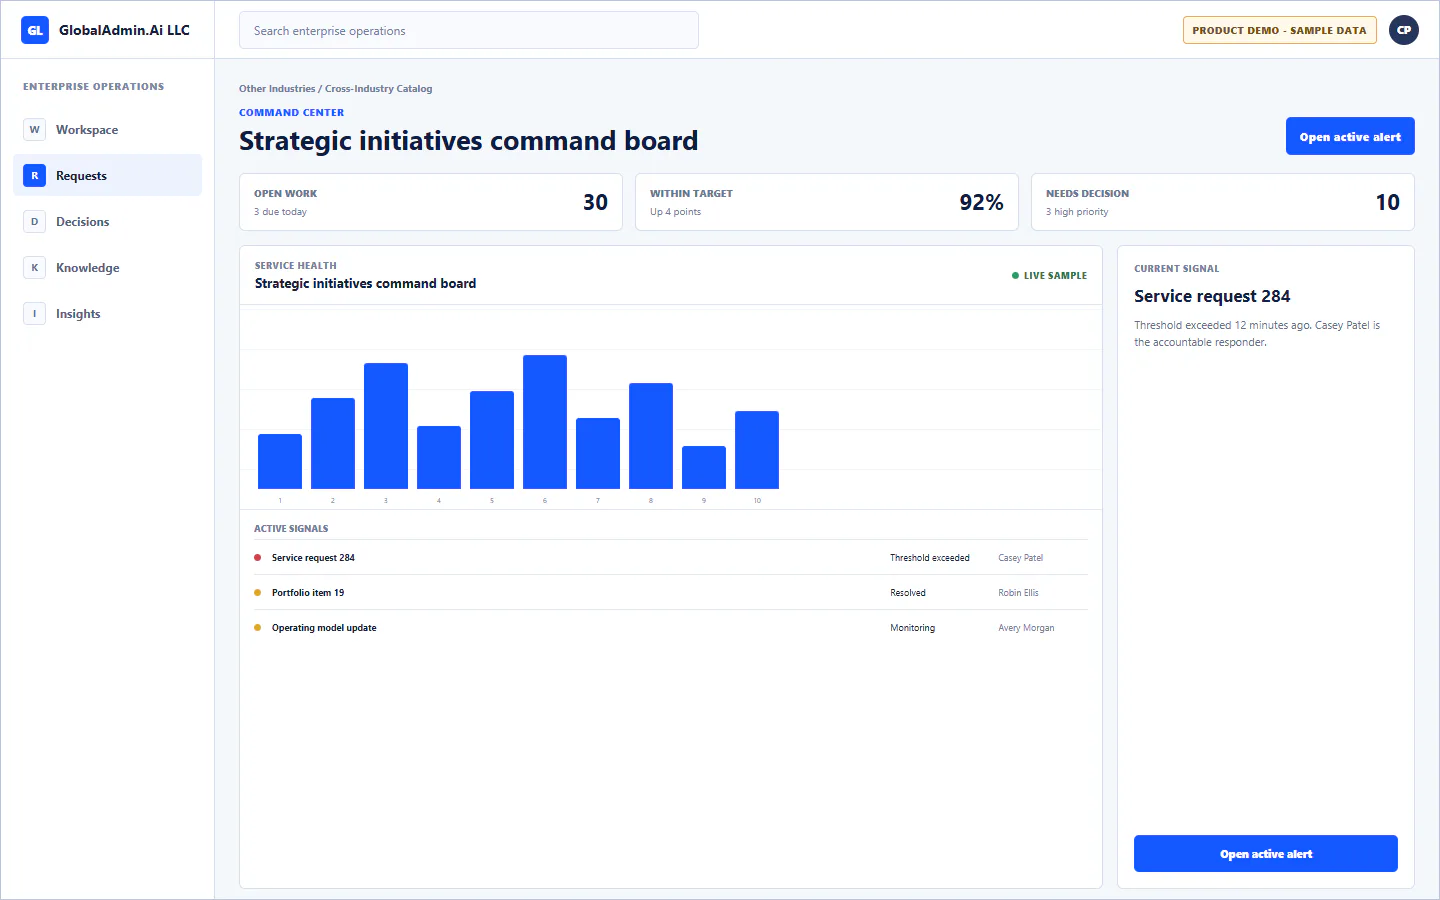Click owner name Robin Ellis
This screenshot has height=900, width=1440.
1018,593
